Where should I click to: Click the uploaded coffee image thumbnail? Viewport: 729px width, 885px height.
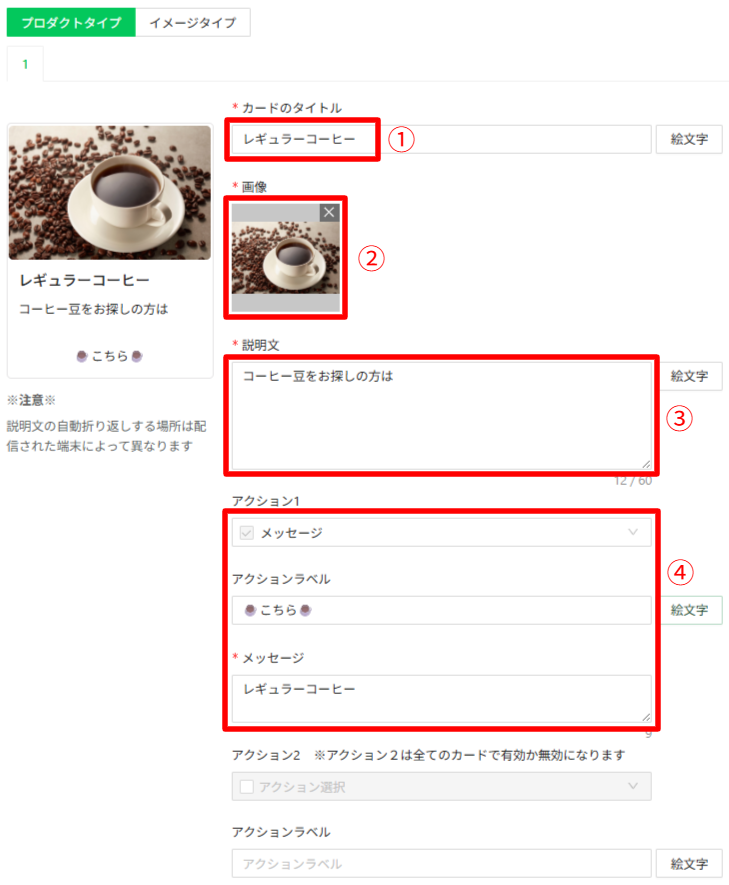pos(286,258)
